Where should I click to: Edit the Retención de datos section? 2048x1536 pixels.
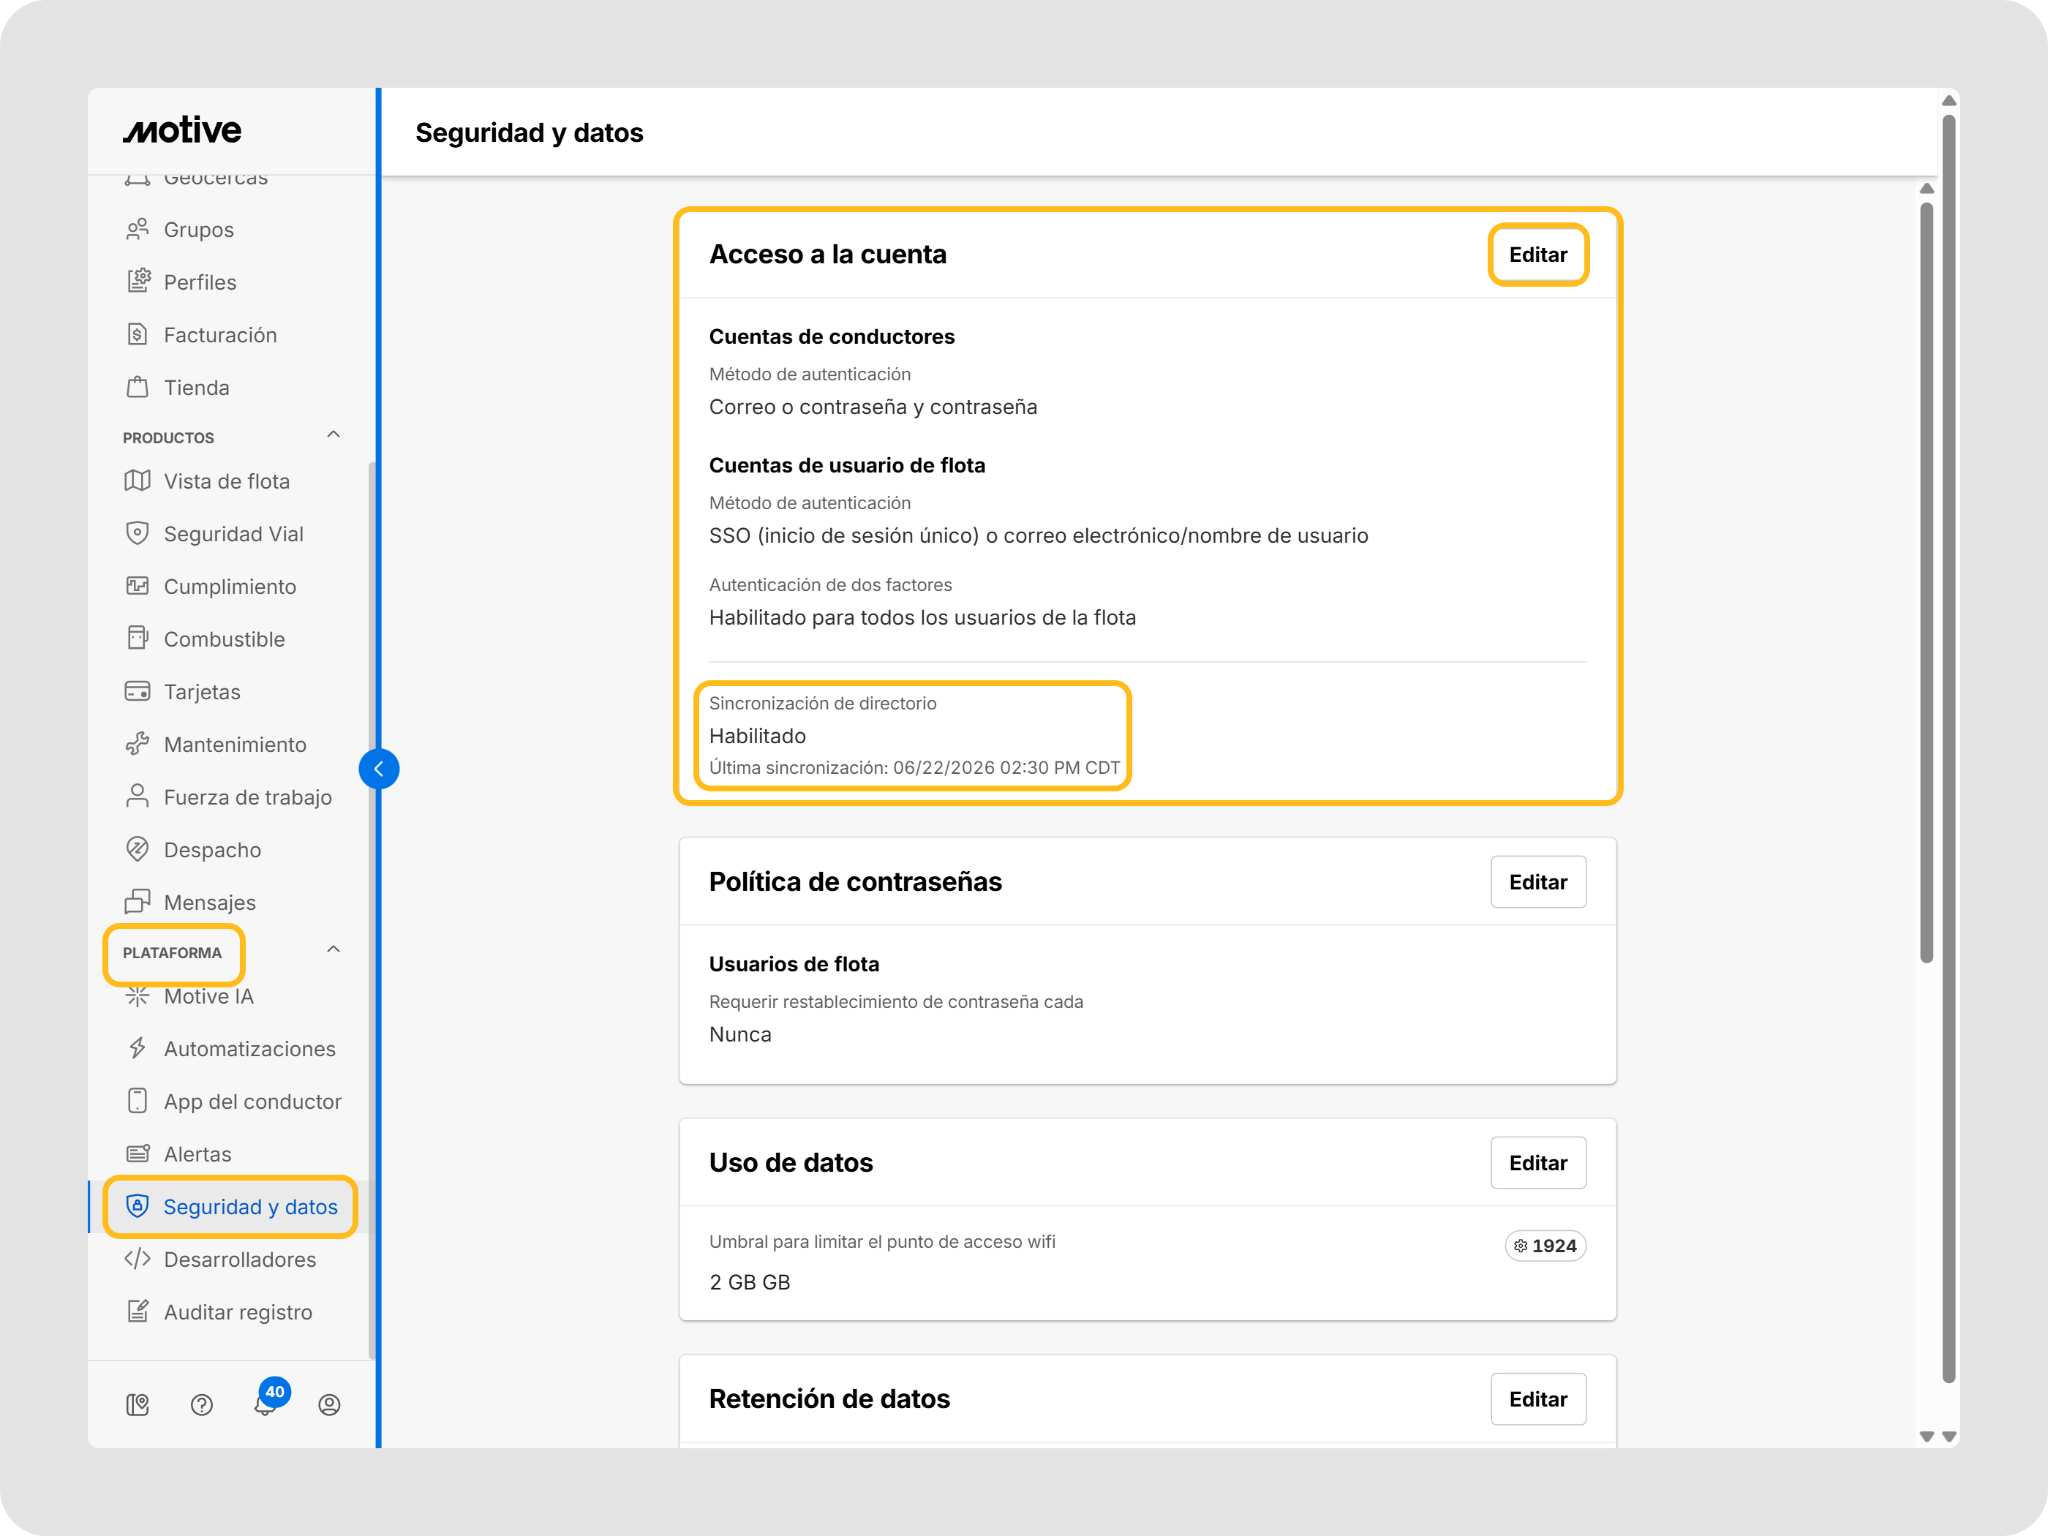click(1538, 1399)
